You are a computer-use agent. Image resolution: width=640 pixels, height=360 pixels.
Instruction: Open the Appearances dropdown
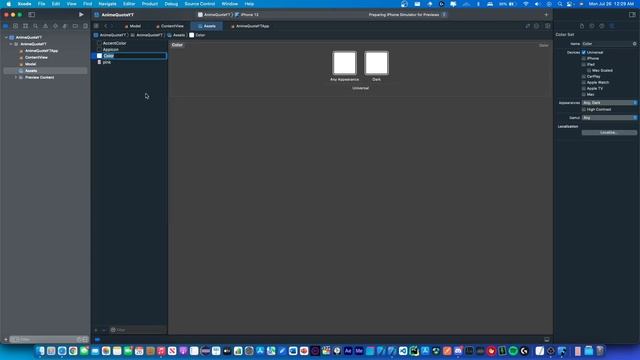[x=609, y=103]
